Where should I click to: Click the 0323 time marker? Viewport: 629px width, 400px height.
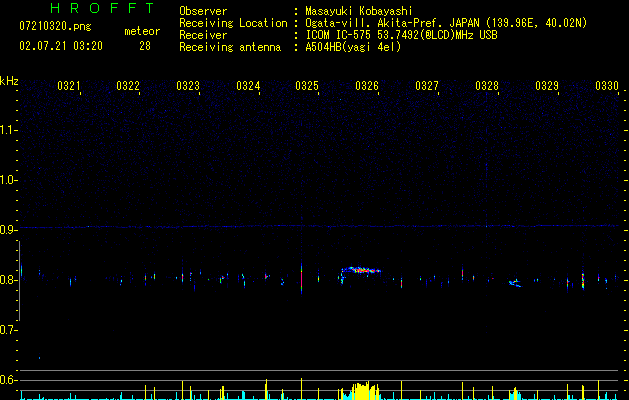pos(188,86)
